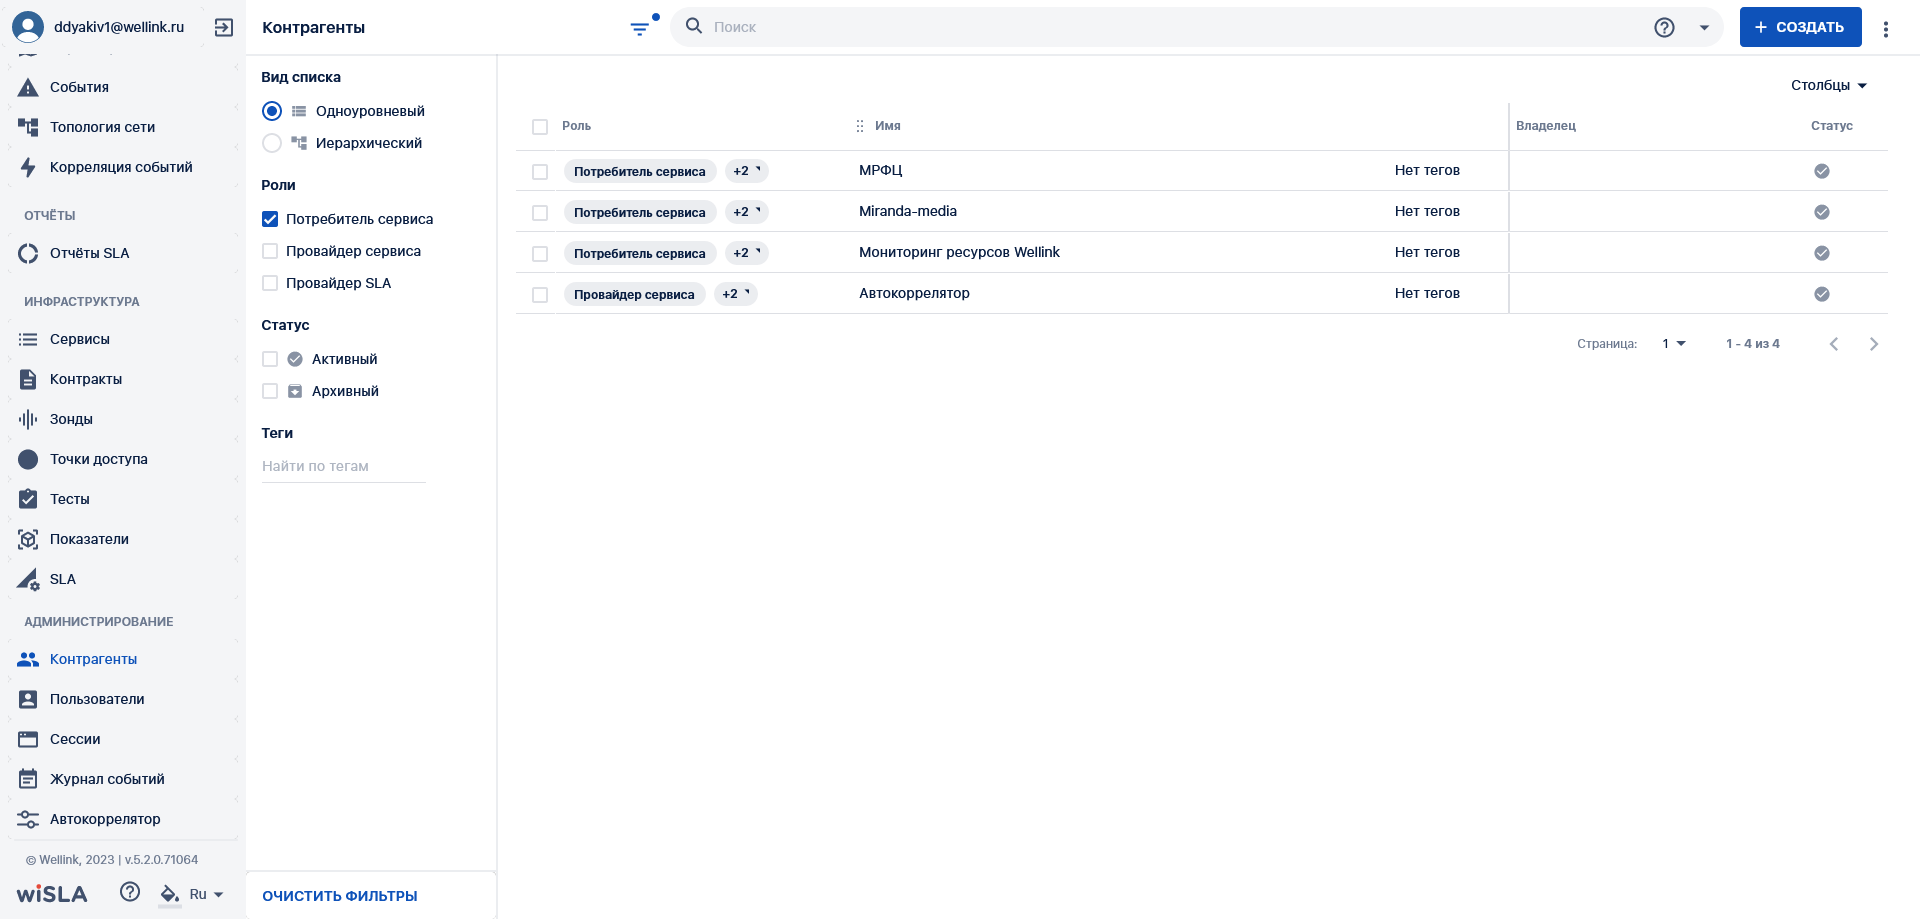1920x919 pixels.
Task: Click the Контракты document icon
Action: 28,379
